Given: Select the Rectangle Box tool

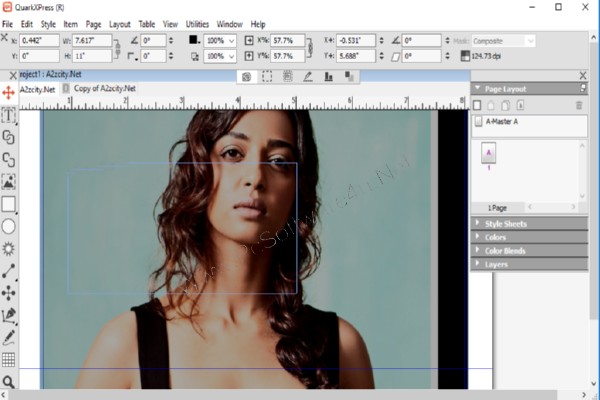Looking at the screenshot, I should click(8, 204).
